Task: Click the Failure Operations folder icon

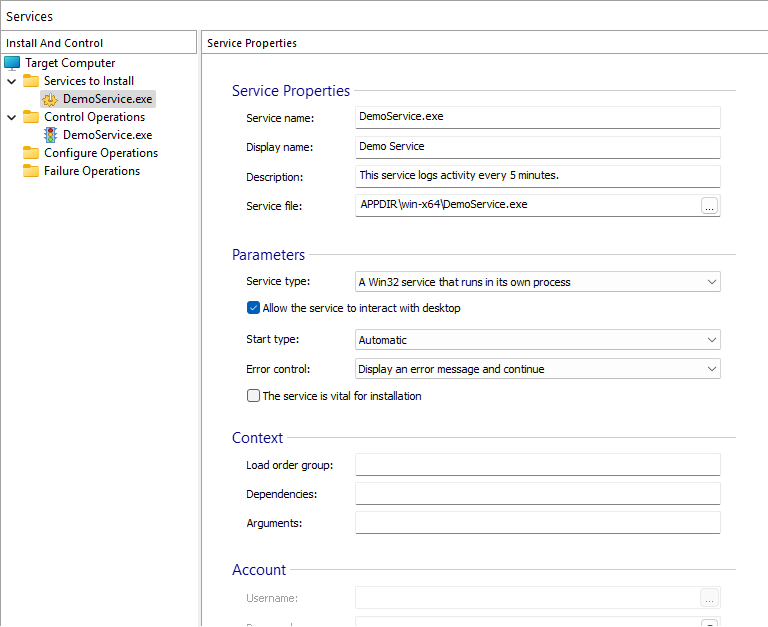Action: click(31, 171)
